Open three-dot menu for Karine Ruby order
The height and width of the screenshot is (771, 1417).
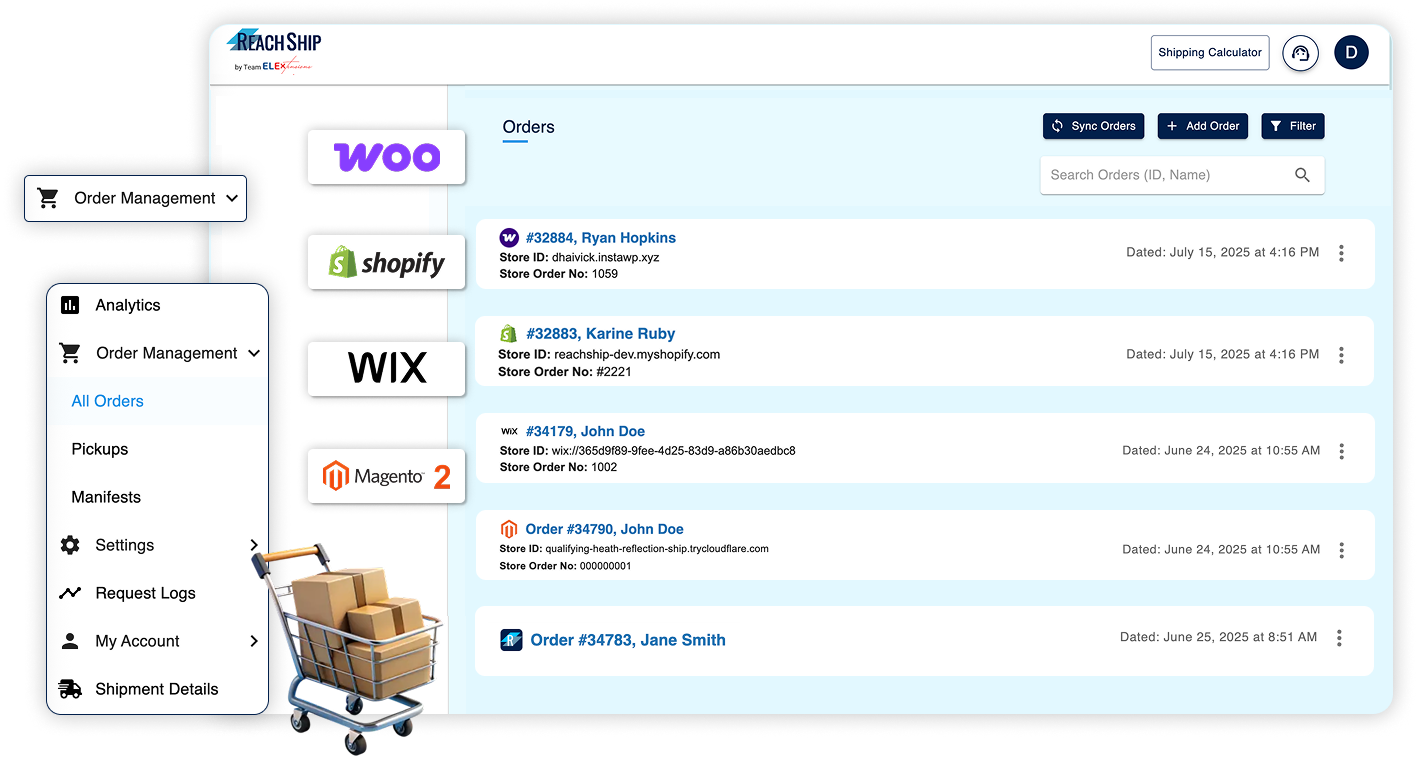pyautogui.click(x=1341, y=355)
